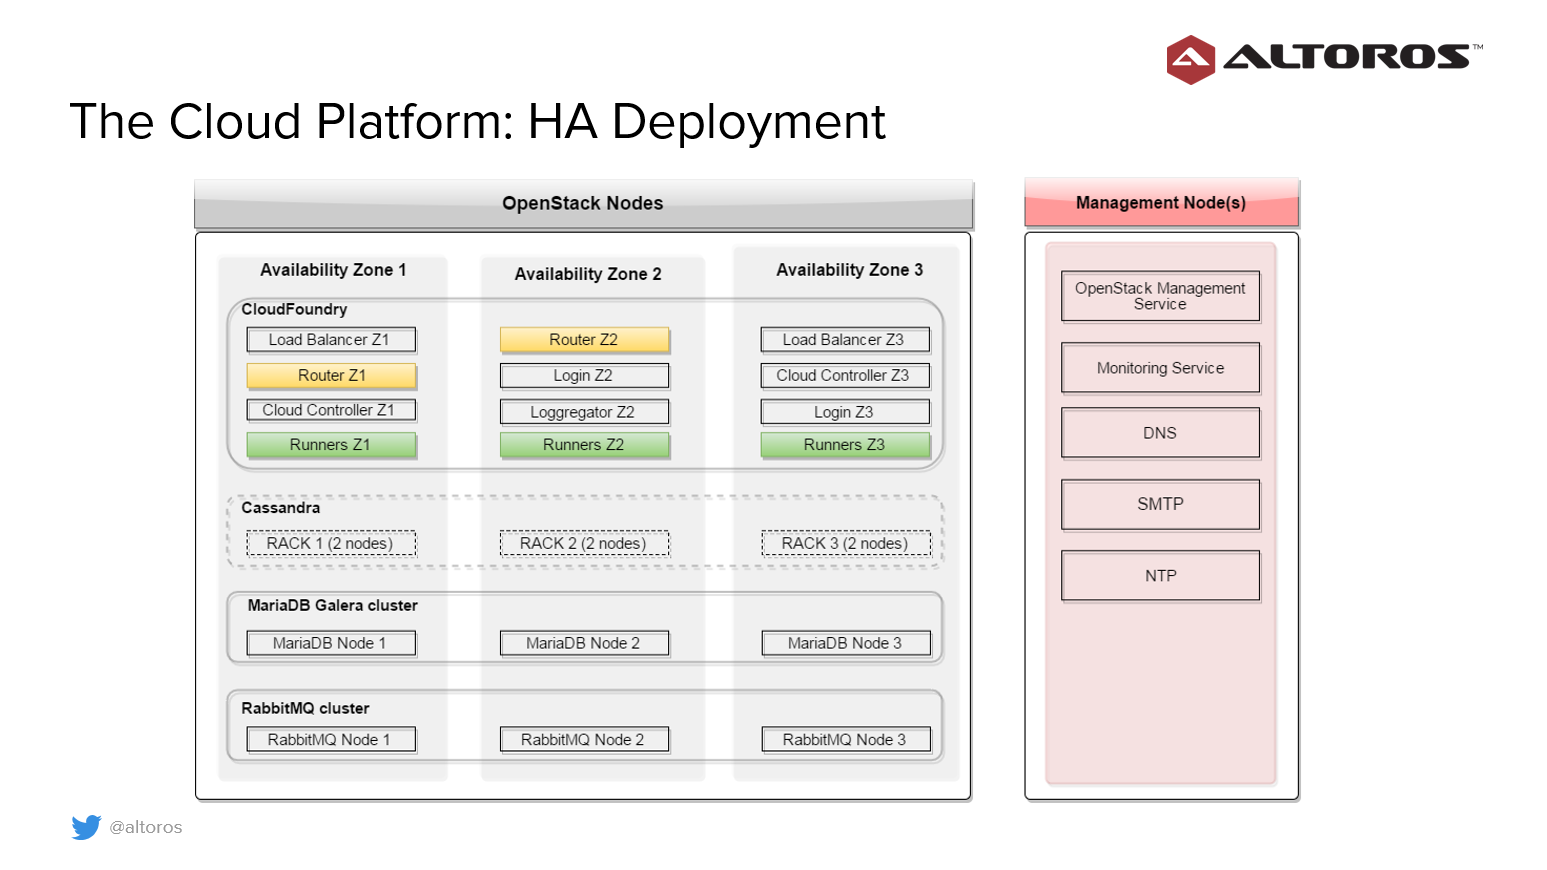The image size is (1547, 870).
Task: Select the OpenStack Management Service box
Action: pos(1161,296)
